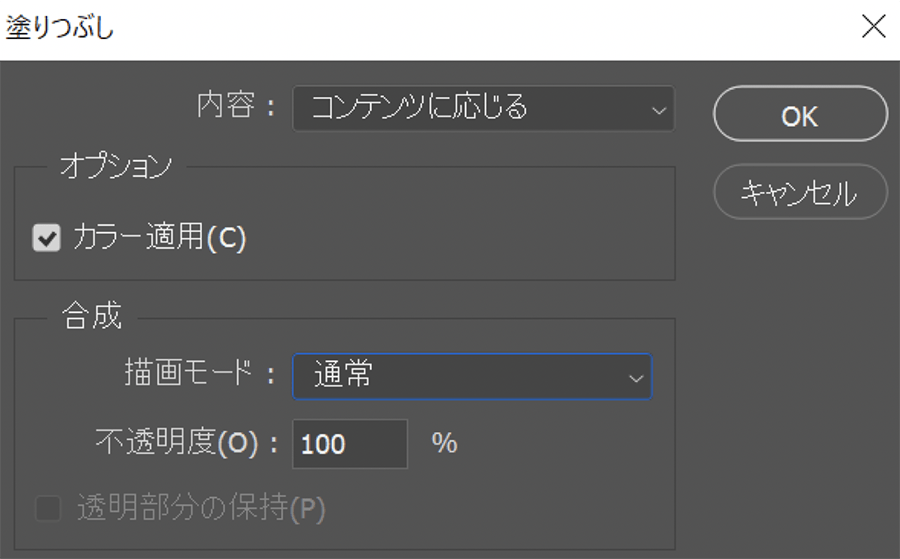Click the OK button
900x559 pixels.
pos(799,115)
